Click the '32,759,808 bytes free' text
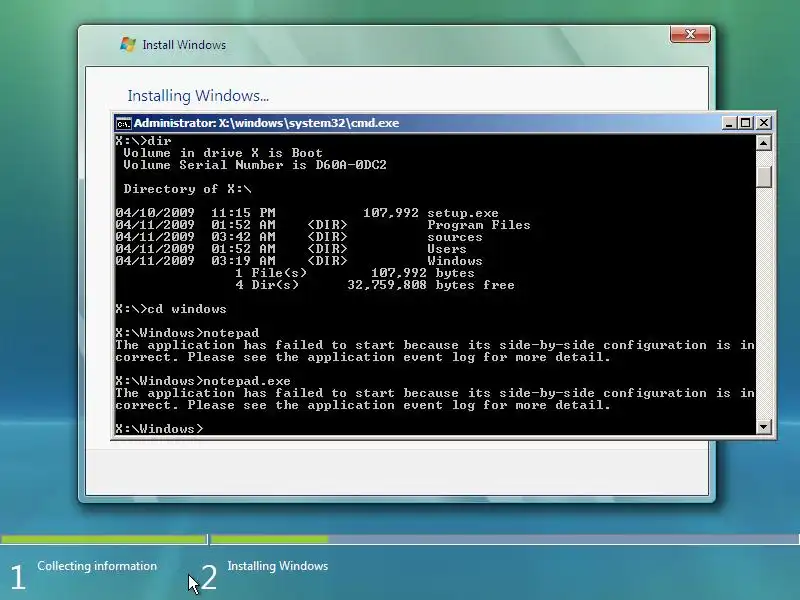800x600 pixels. (431, 285)
